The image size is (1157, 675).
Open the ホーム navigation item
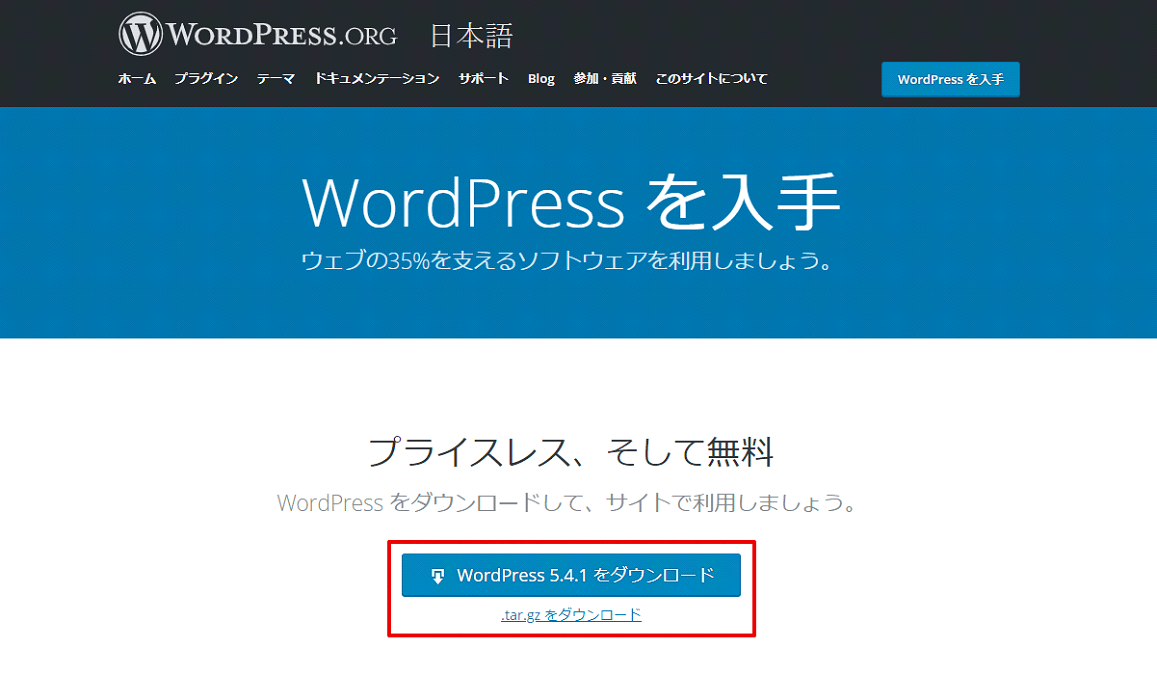coord(137,79)
